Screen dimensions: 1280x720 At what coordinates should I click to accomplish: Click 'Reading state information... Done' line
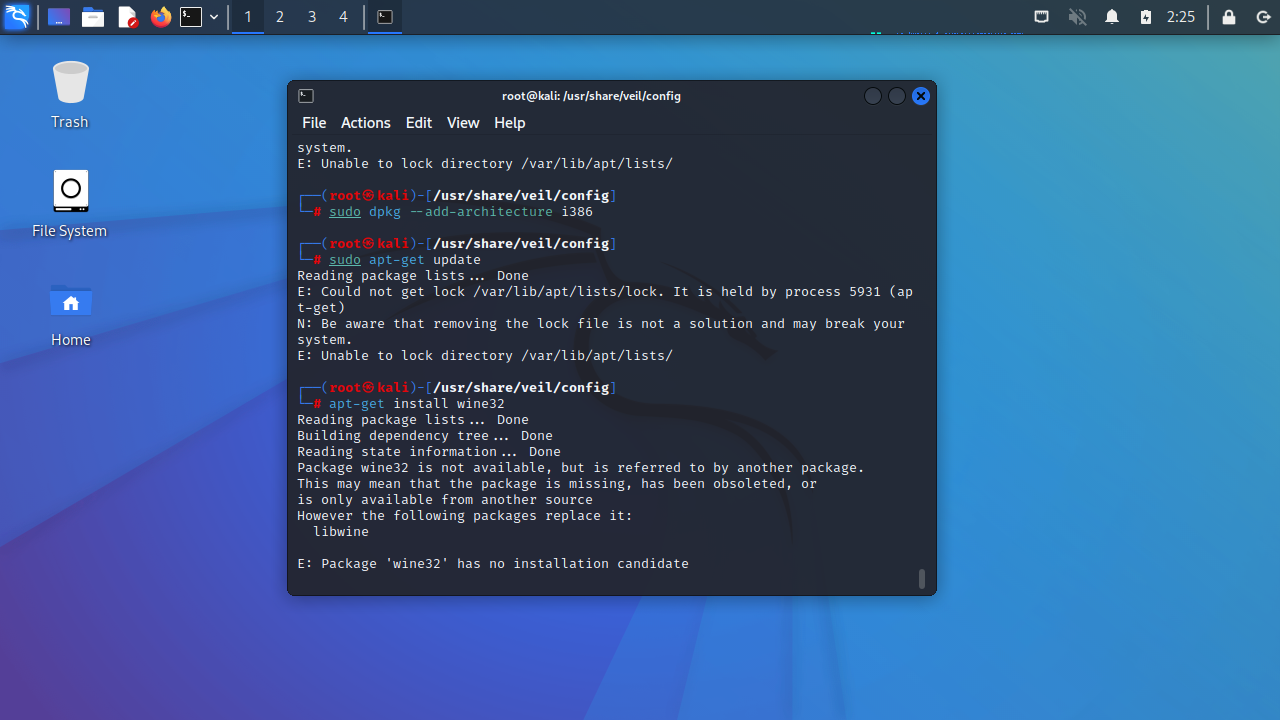pyautogui.click(x=429, y=452)
